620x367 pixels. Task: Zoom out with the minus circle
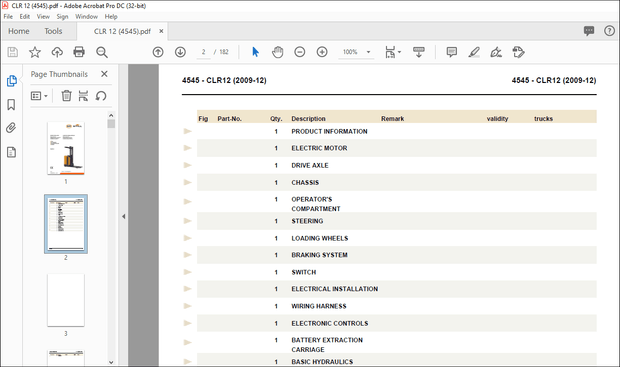tap(300, 52)
